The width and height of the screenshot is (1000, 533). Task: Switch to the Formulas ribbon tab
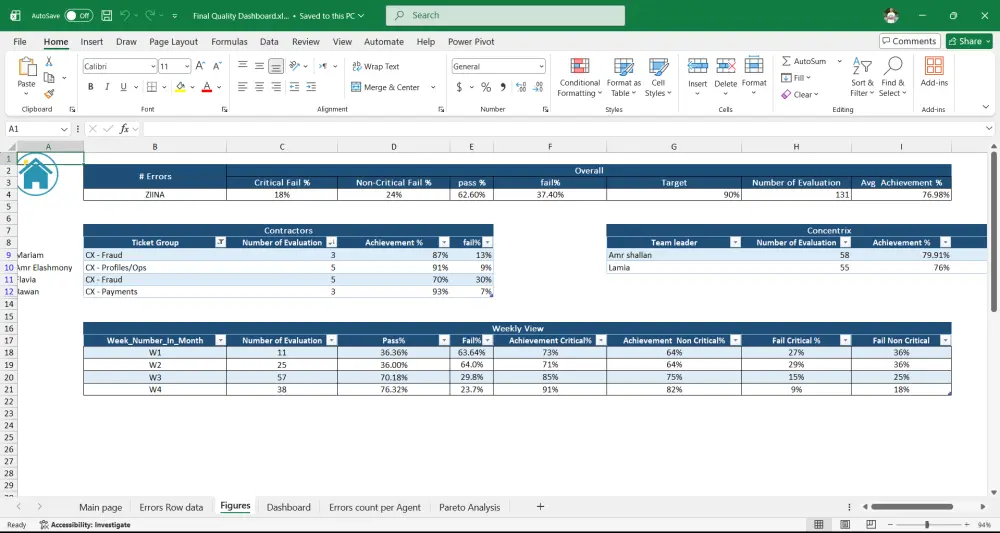(229, 41)
